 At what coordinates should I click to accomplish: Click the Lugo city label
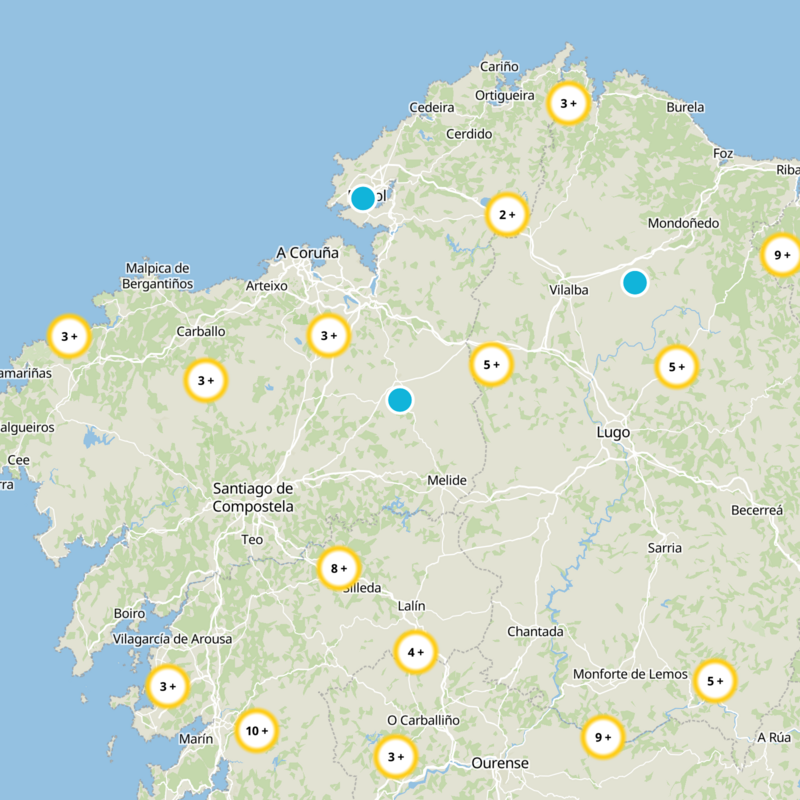(x=613, y=433)
